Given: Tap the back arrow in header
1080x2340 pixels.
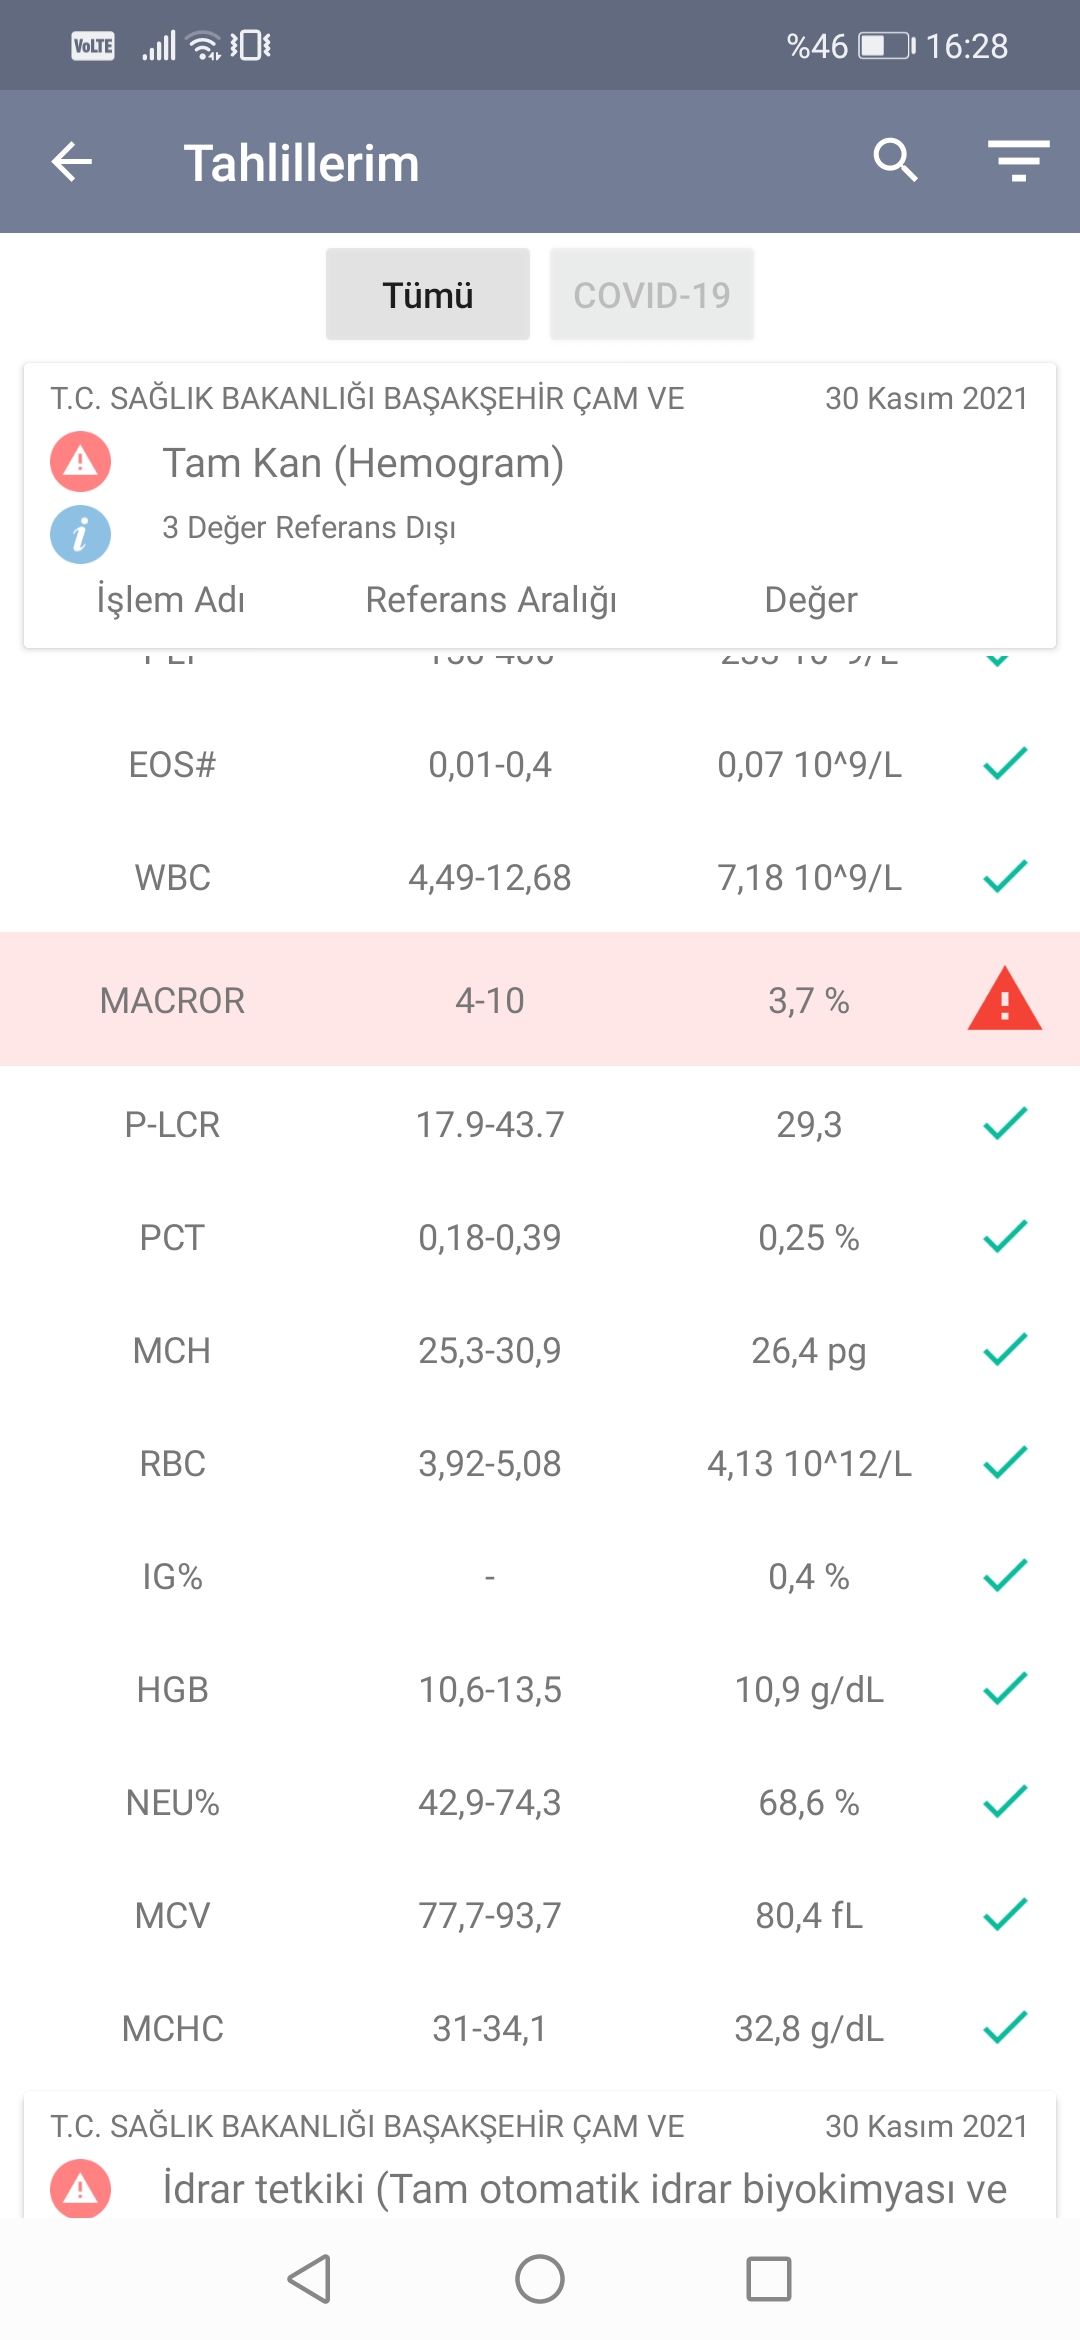Looking at the screenshot, I should [x=72, y=162].
